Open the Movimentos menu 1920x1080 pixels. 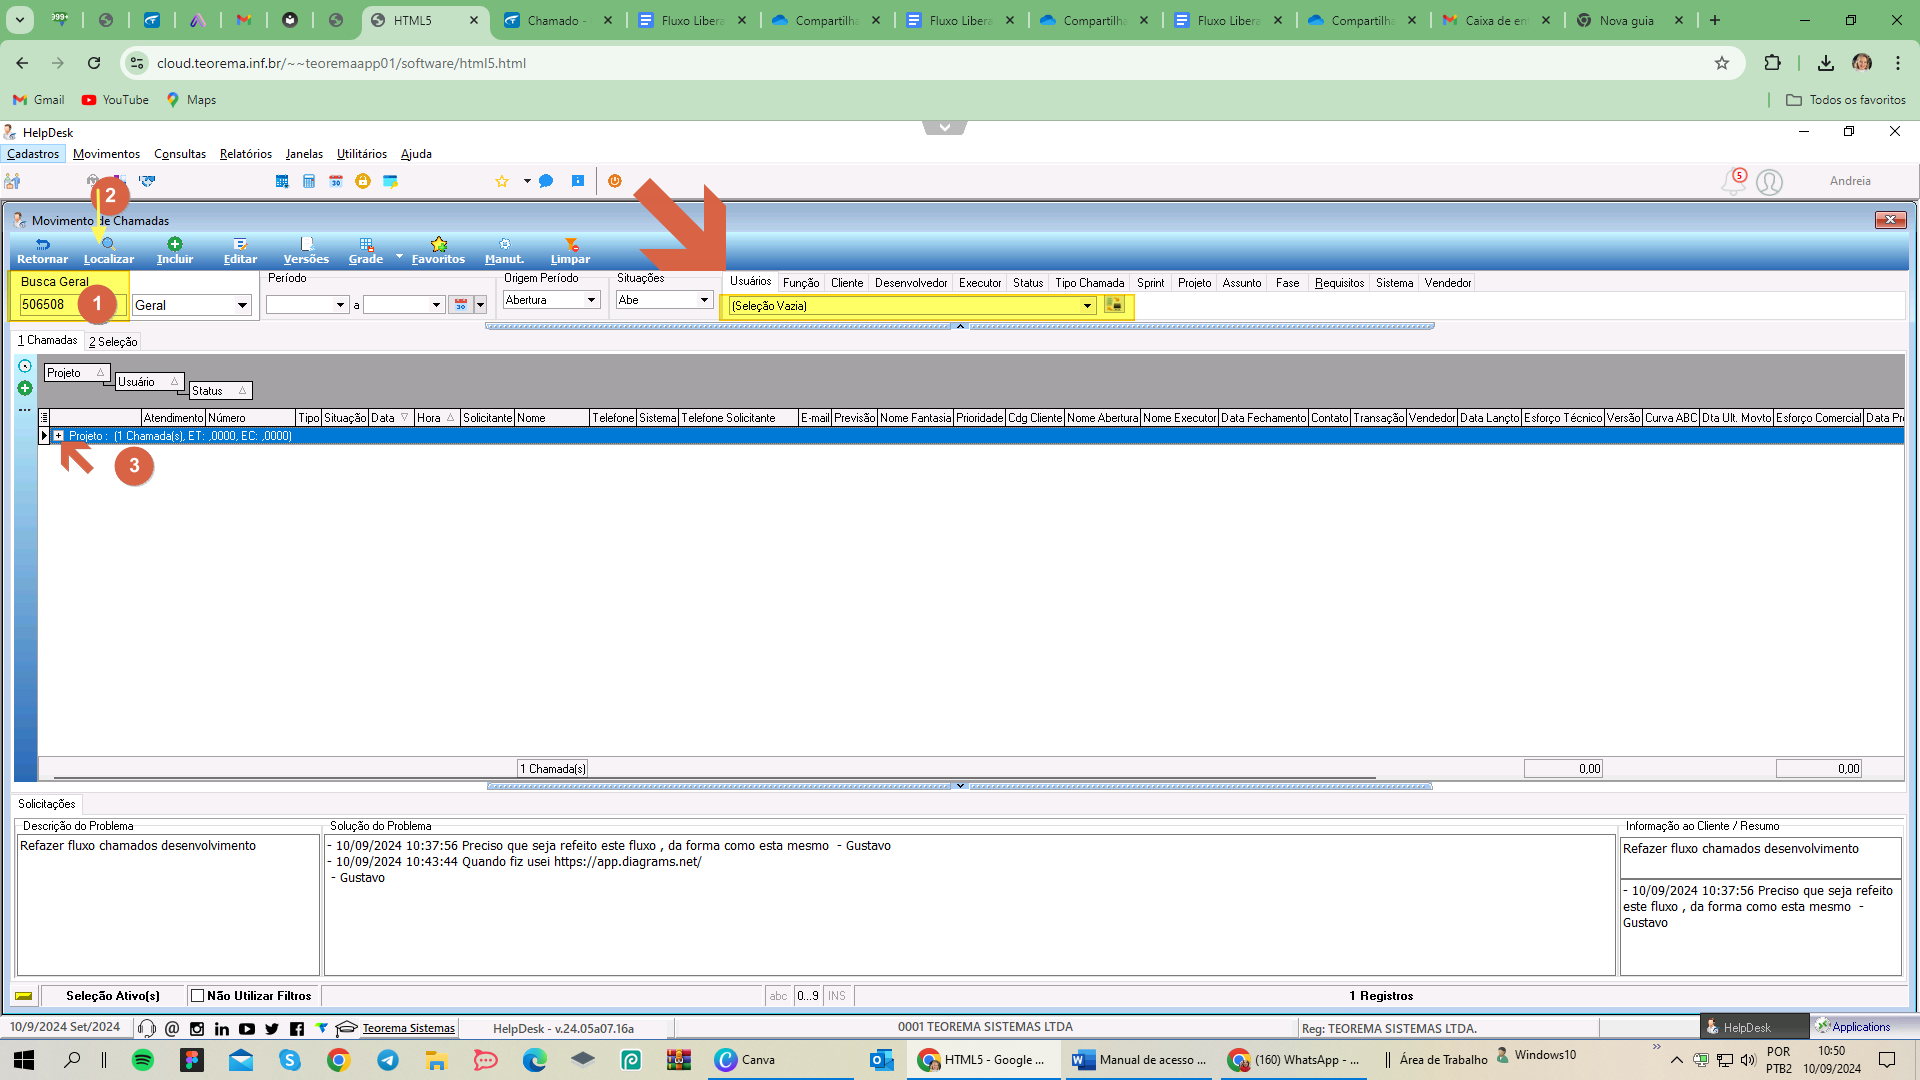(106, 154)
